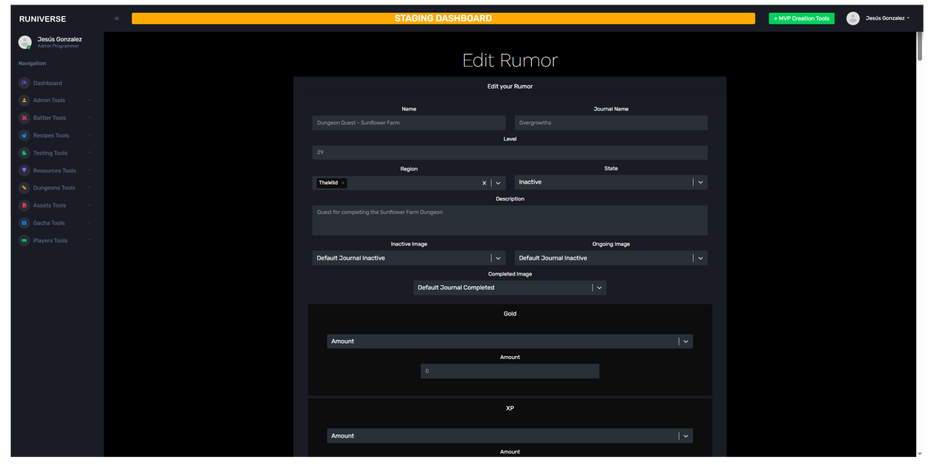
Task: Click the Admin Tools sidebar icon
Action: click(x=24, y=100)
